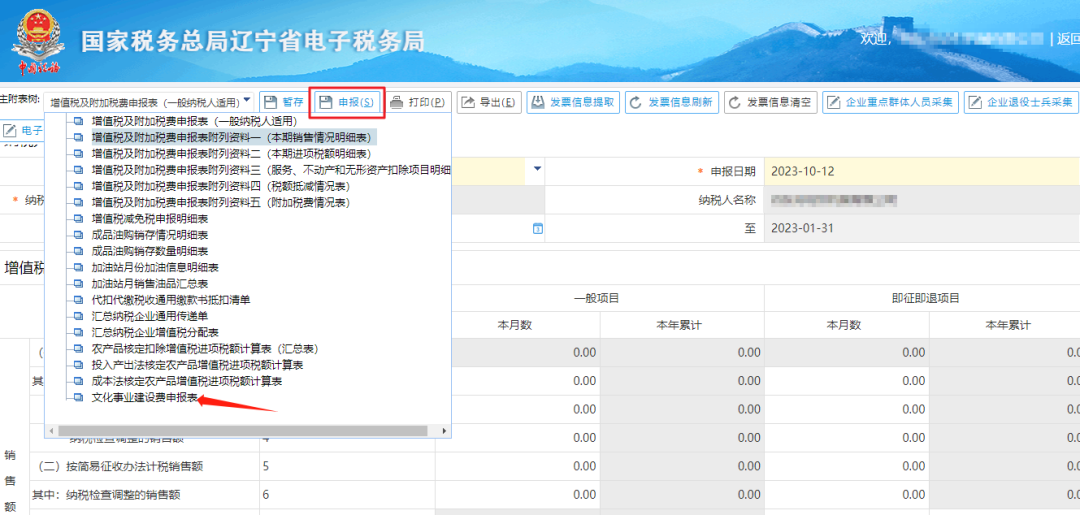Click the edit pencil icon on 企业重点群体人员采集
This screenshot has height=515, width=1080.
(x=833, y=103)
